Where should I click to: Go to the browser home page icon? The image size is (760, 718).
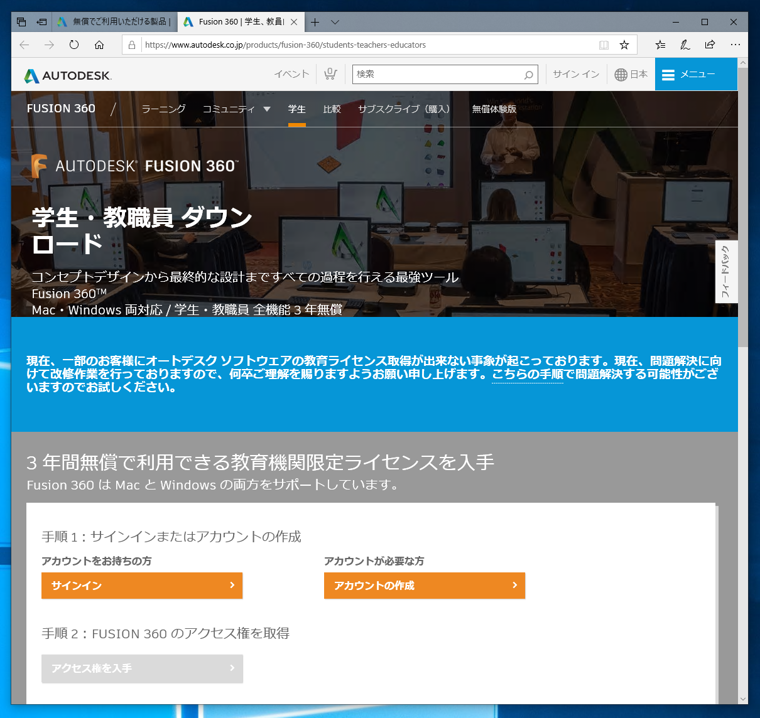pyautogui.click(x=99, y=45)
